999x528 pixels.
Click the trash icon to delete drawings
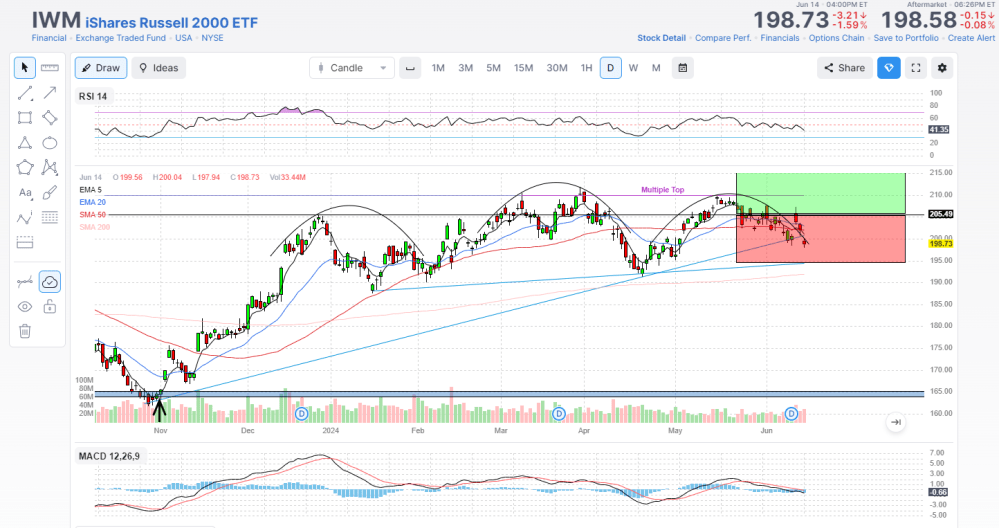[x=25, y=331]
